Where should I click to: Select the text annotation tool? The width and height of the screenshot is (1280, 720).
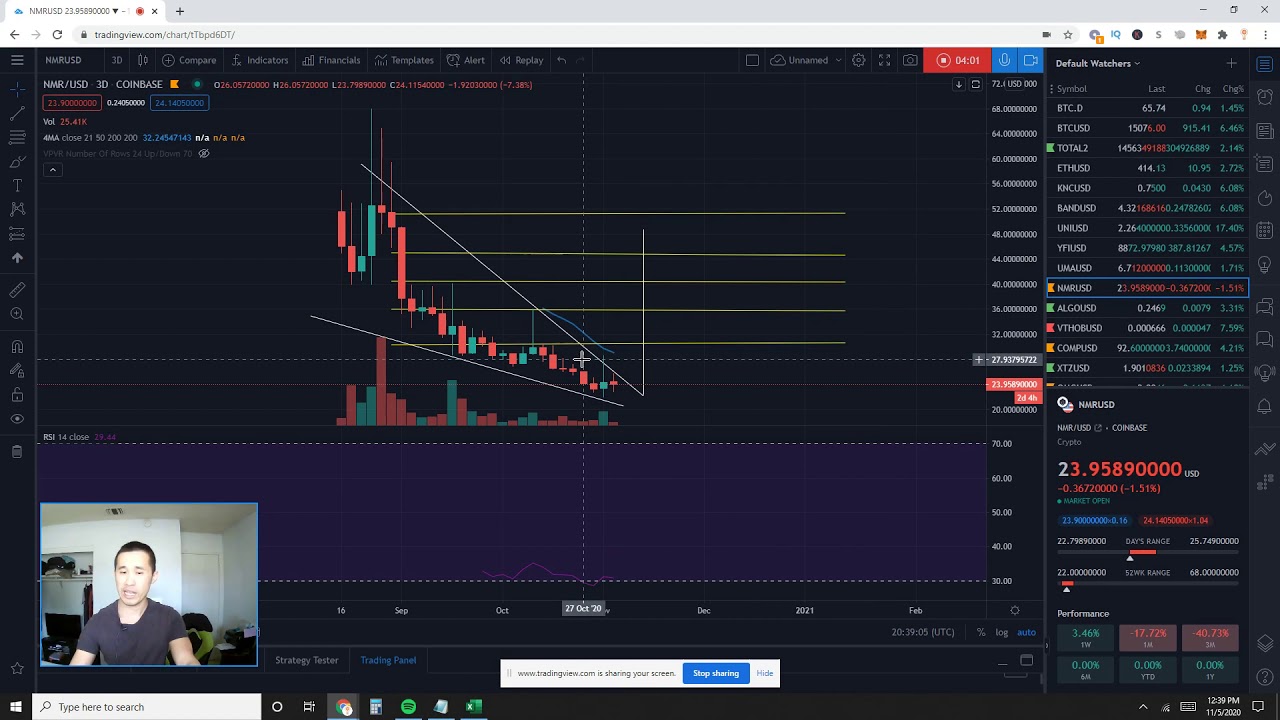point(17,185)
